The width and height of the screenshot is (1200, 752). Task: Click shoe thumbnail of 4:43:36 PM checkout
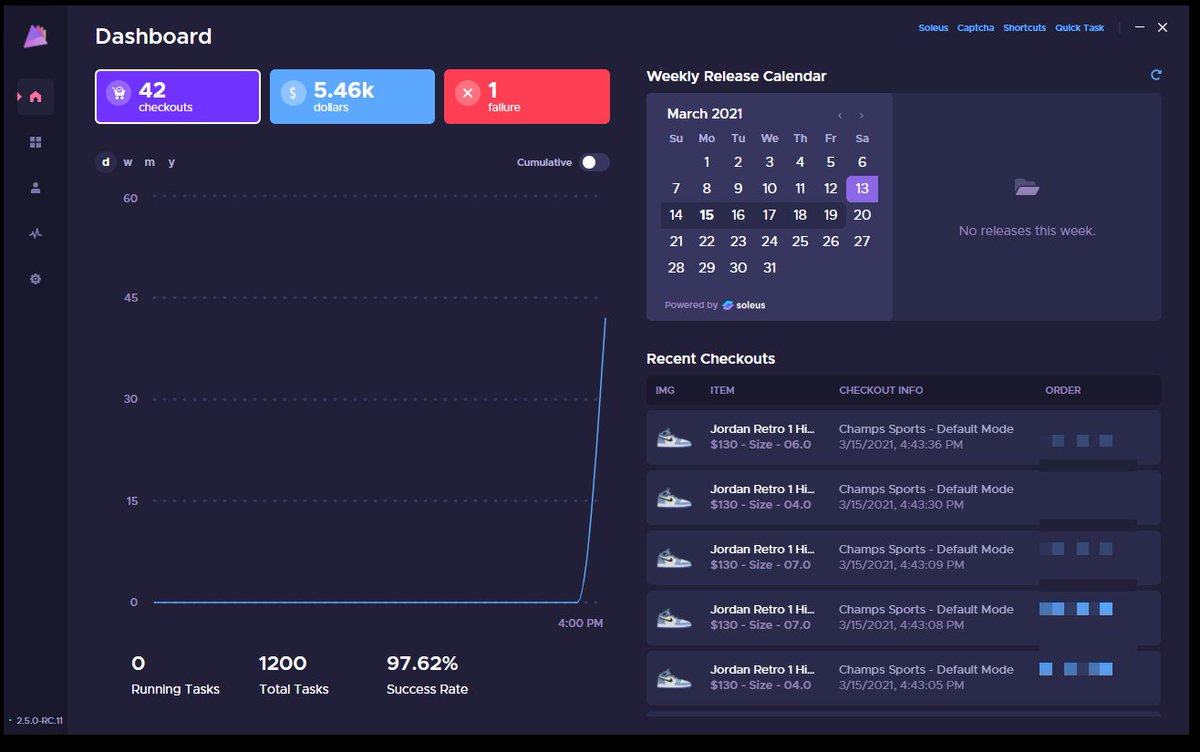tap(674, 437)
